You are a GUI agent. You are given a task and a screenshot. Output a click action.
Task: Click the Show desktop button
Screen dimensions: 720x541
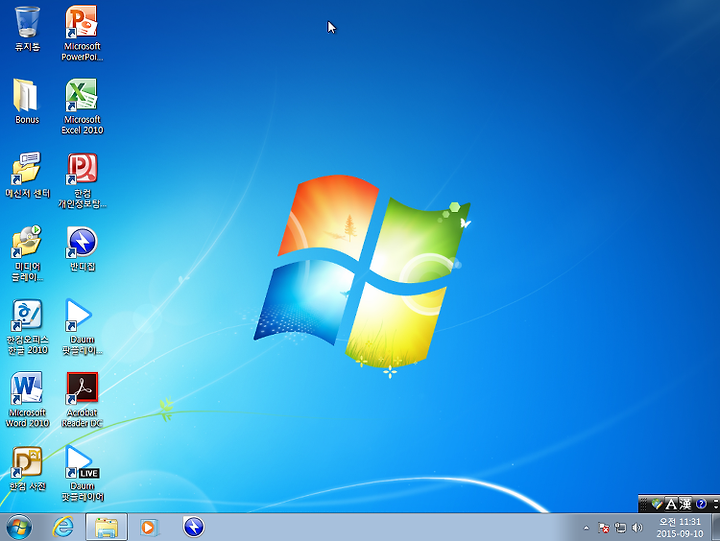[715, 527]
